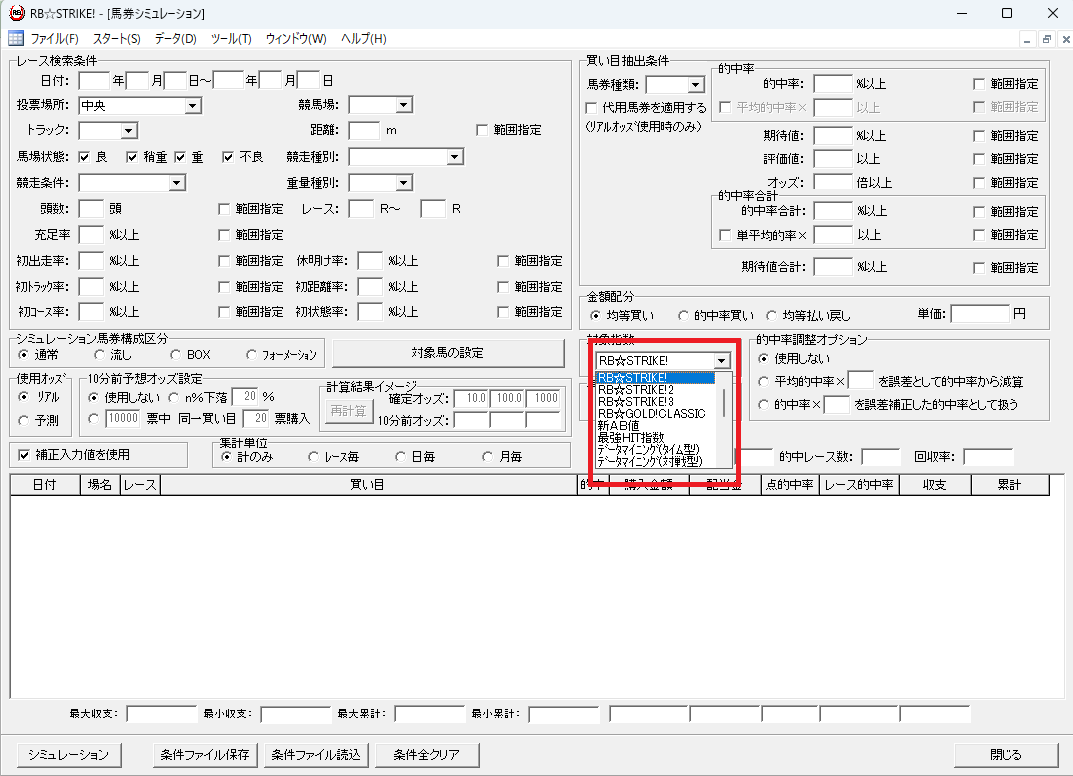Minimize the inner MDI child window

pos(1026,40)
